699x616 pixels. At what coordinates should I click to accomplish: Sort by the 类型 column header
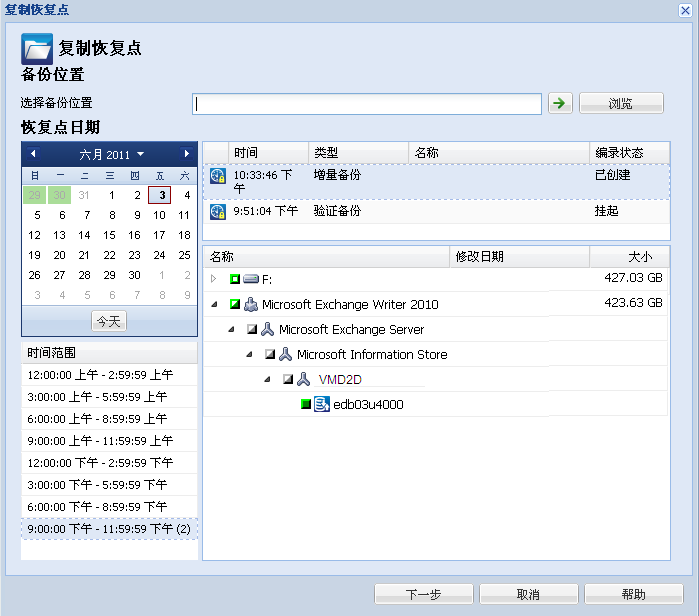(x=357, y=153)
